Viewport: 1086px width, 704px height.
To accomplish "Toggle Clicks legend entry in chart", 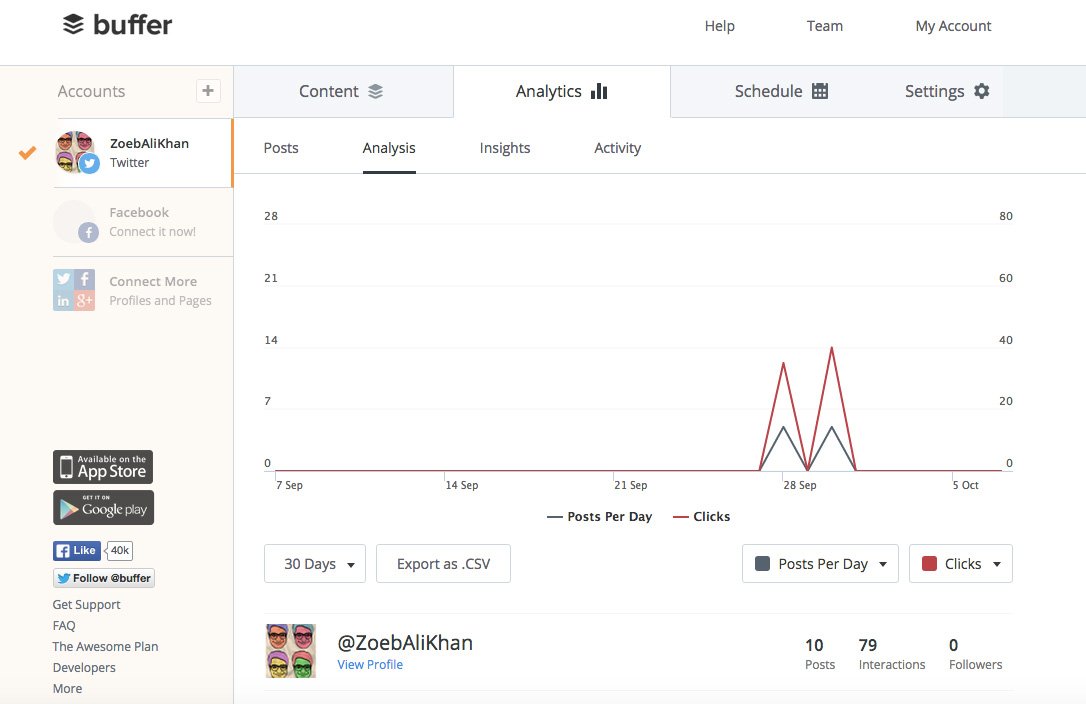I will tap(702, 516).
